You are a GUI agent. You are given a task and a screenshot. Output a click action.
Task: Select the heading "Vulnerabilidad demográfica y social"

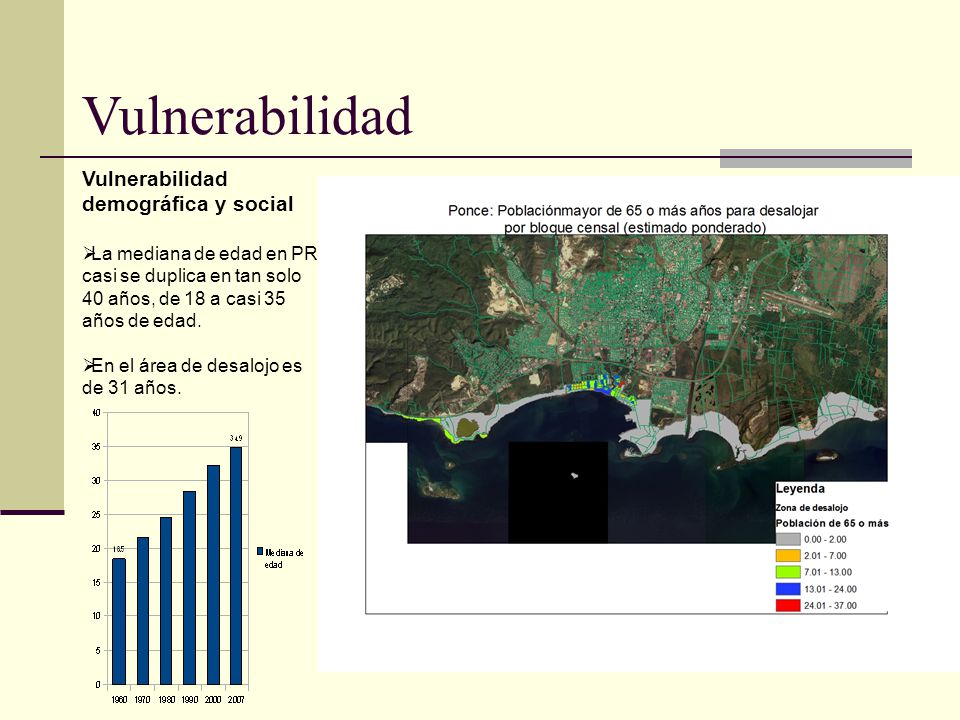coord(188,192)
